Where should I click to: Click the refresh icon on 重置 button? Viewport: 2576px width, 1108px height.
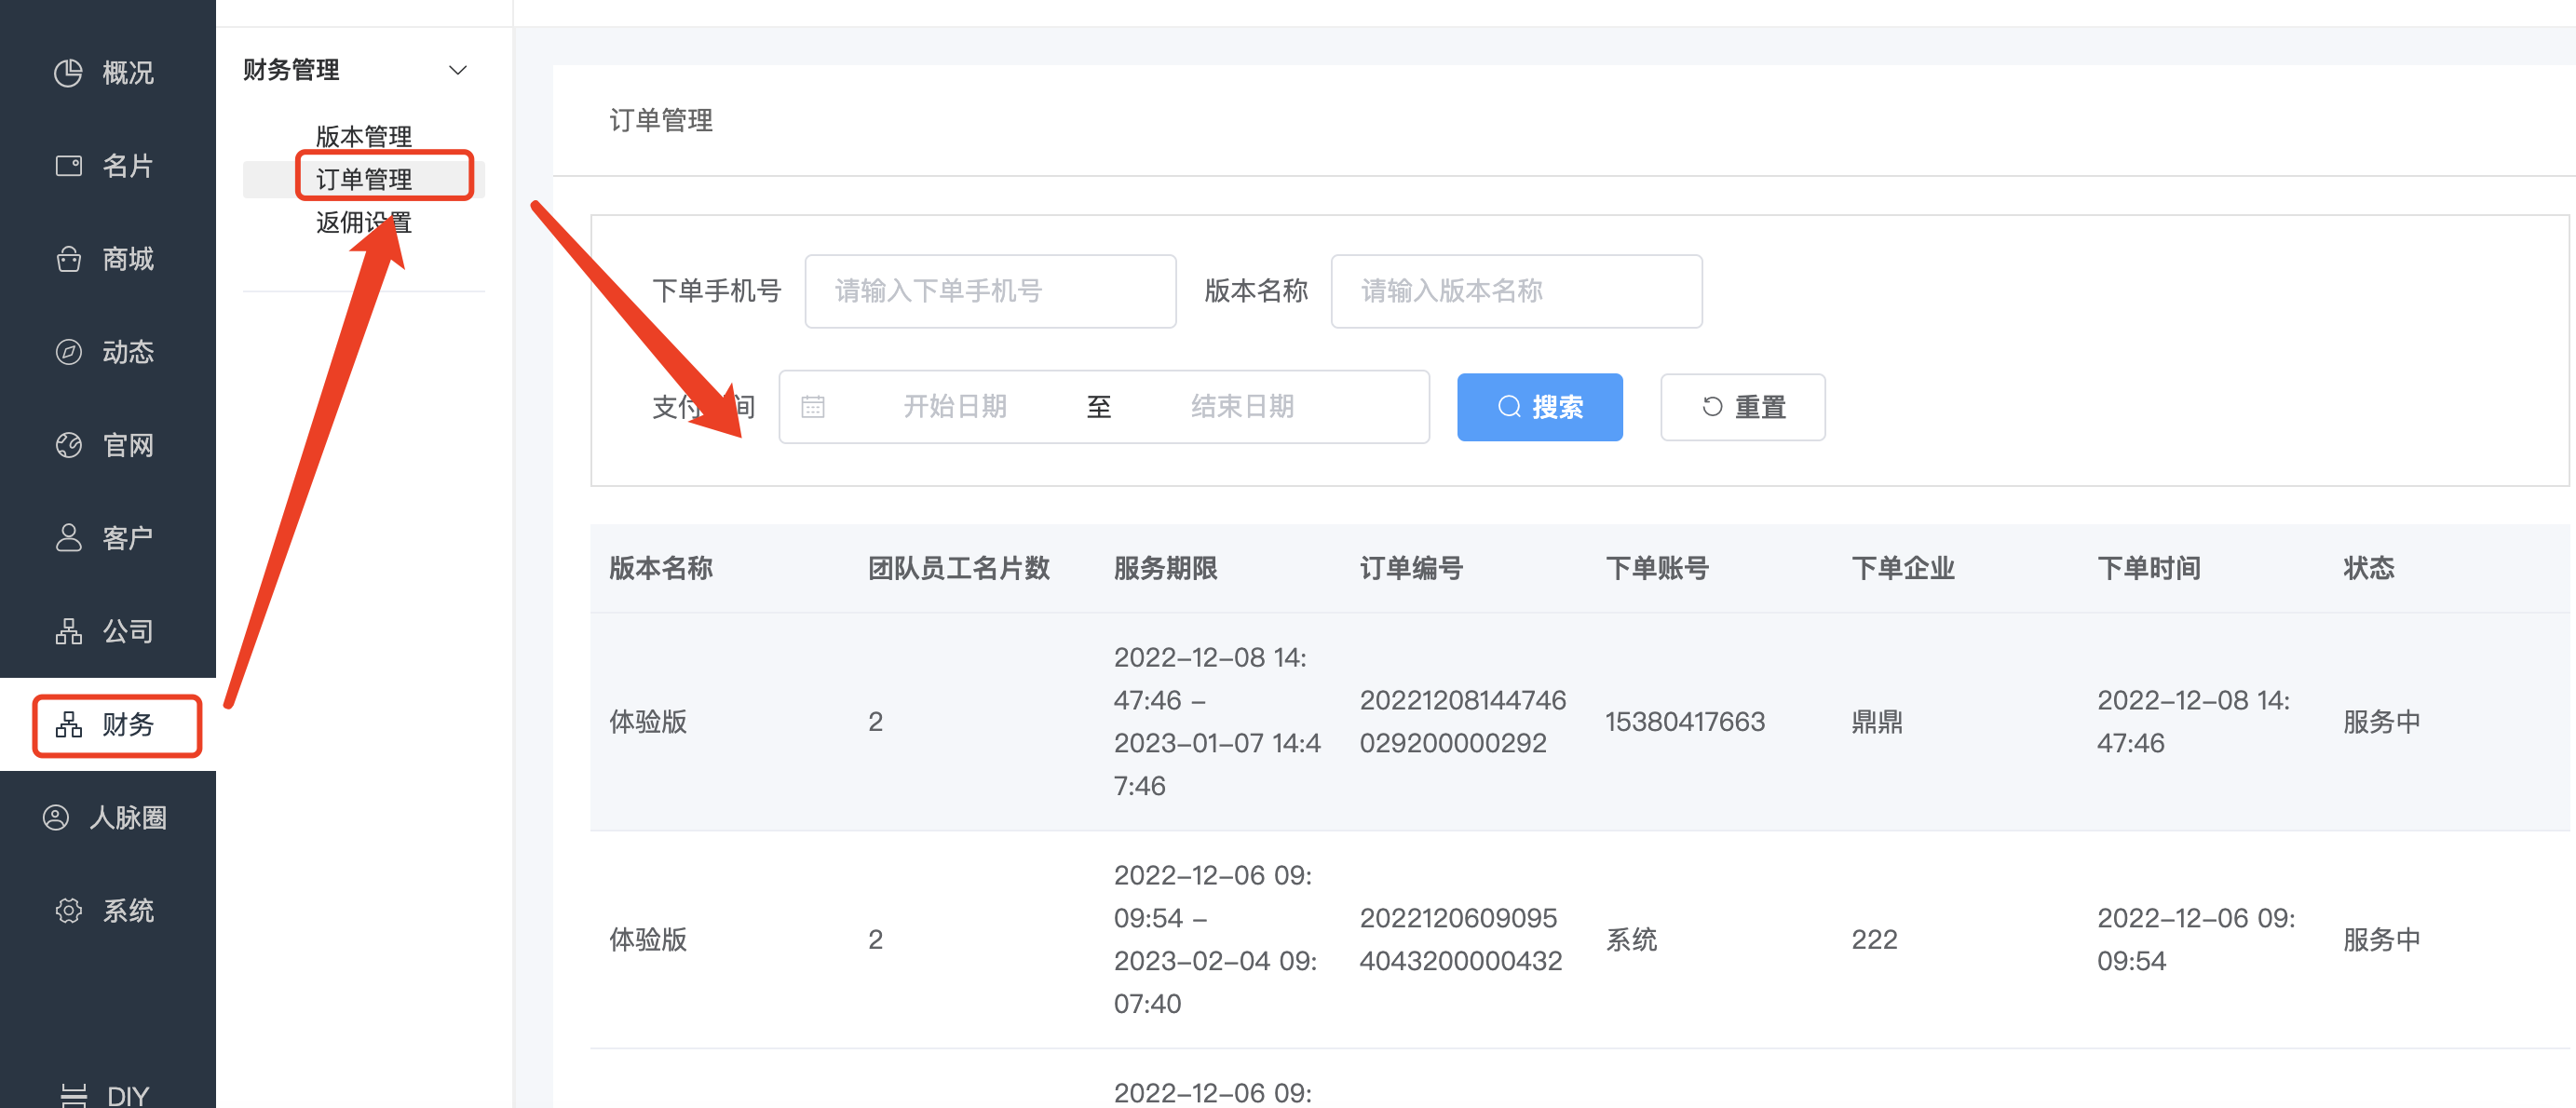point(1712,407)
